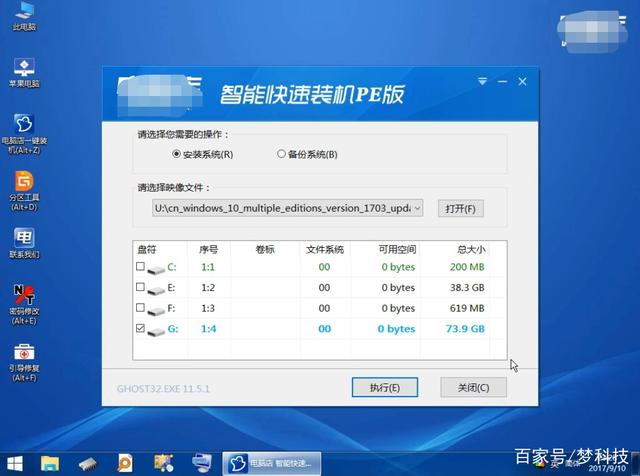Click the GHOST32.EXE 11.5.1 version text
The width and height of the screenshot is (640, 476).
click(x=163, y=389)
